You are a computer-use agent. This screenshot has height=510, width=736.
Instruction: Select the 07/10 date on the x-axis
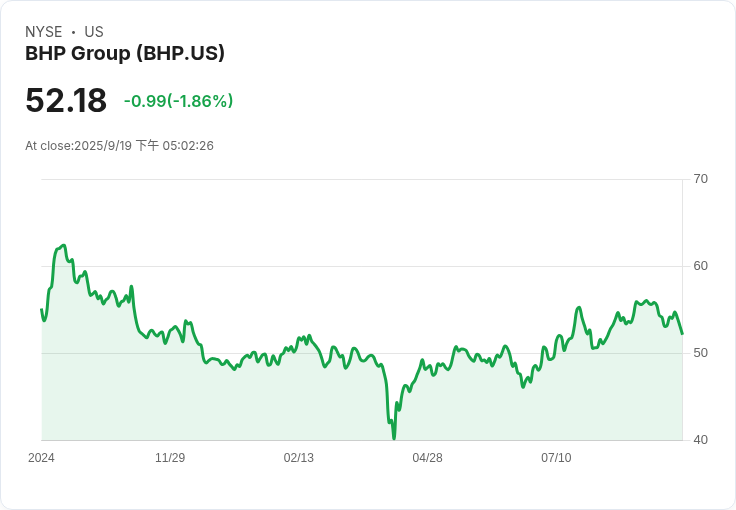(556, 458)
